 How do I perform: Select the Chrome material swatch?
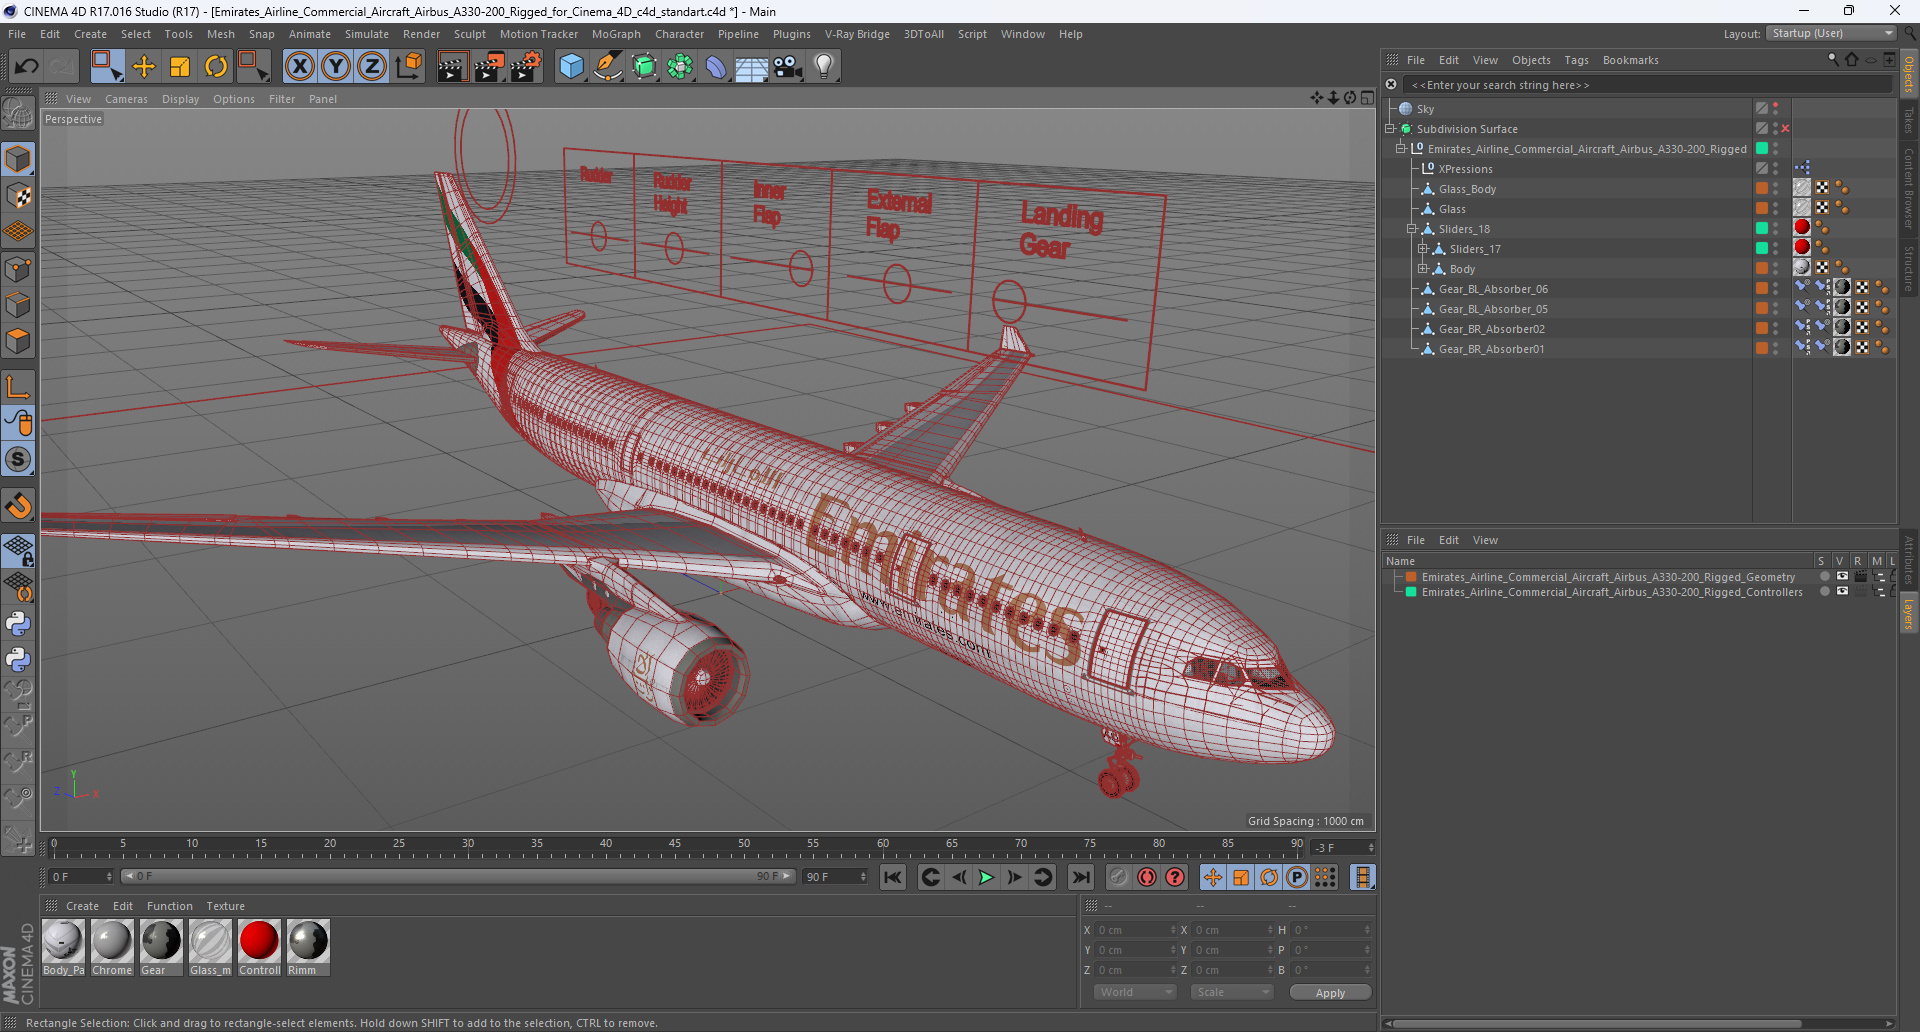tap(112, 948)
